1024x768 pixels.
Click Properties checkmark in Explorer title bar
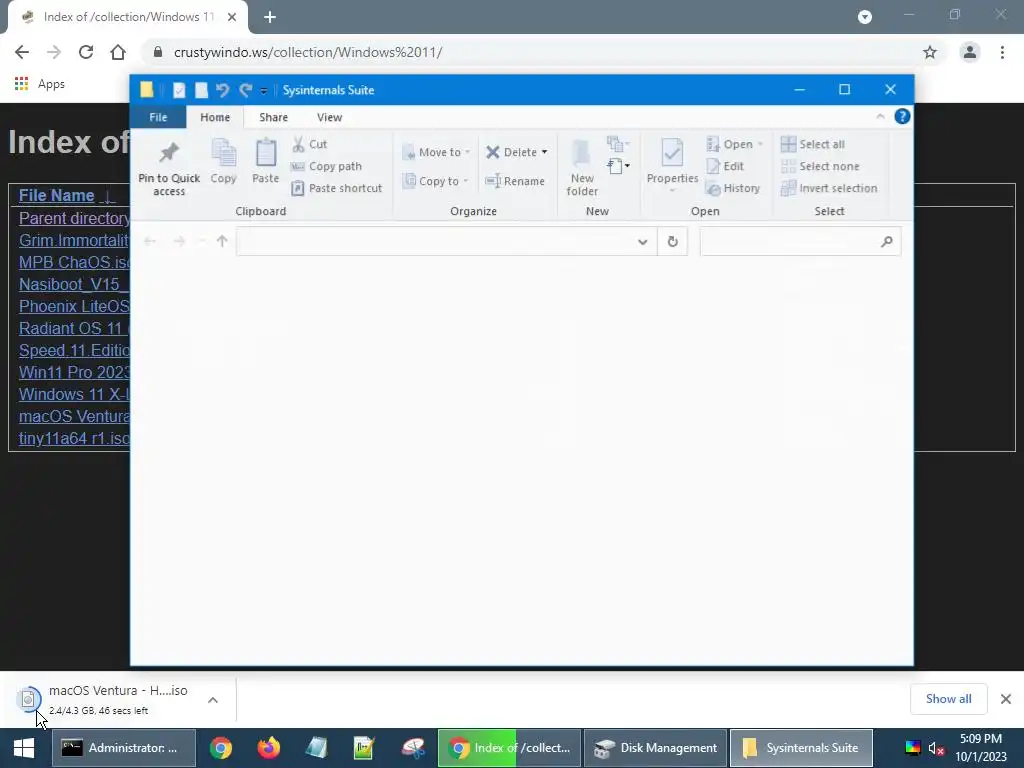click(x=179, y=90)
